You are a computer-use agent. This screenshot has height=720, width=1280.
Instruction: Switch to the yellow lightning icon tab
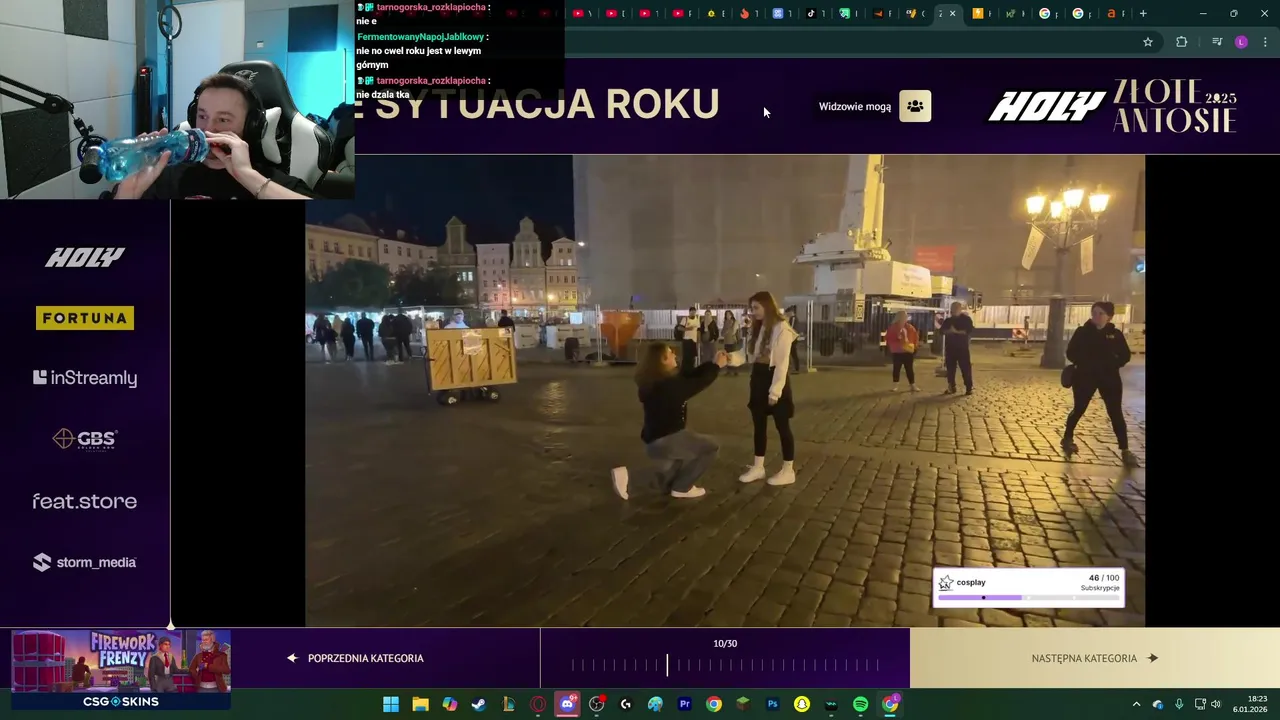pos(978,13)
